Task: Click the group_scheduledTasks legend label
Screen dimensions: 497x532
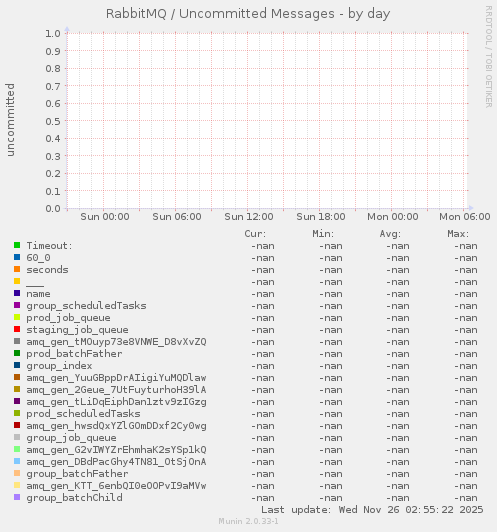Action: [87, 306]
